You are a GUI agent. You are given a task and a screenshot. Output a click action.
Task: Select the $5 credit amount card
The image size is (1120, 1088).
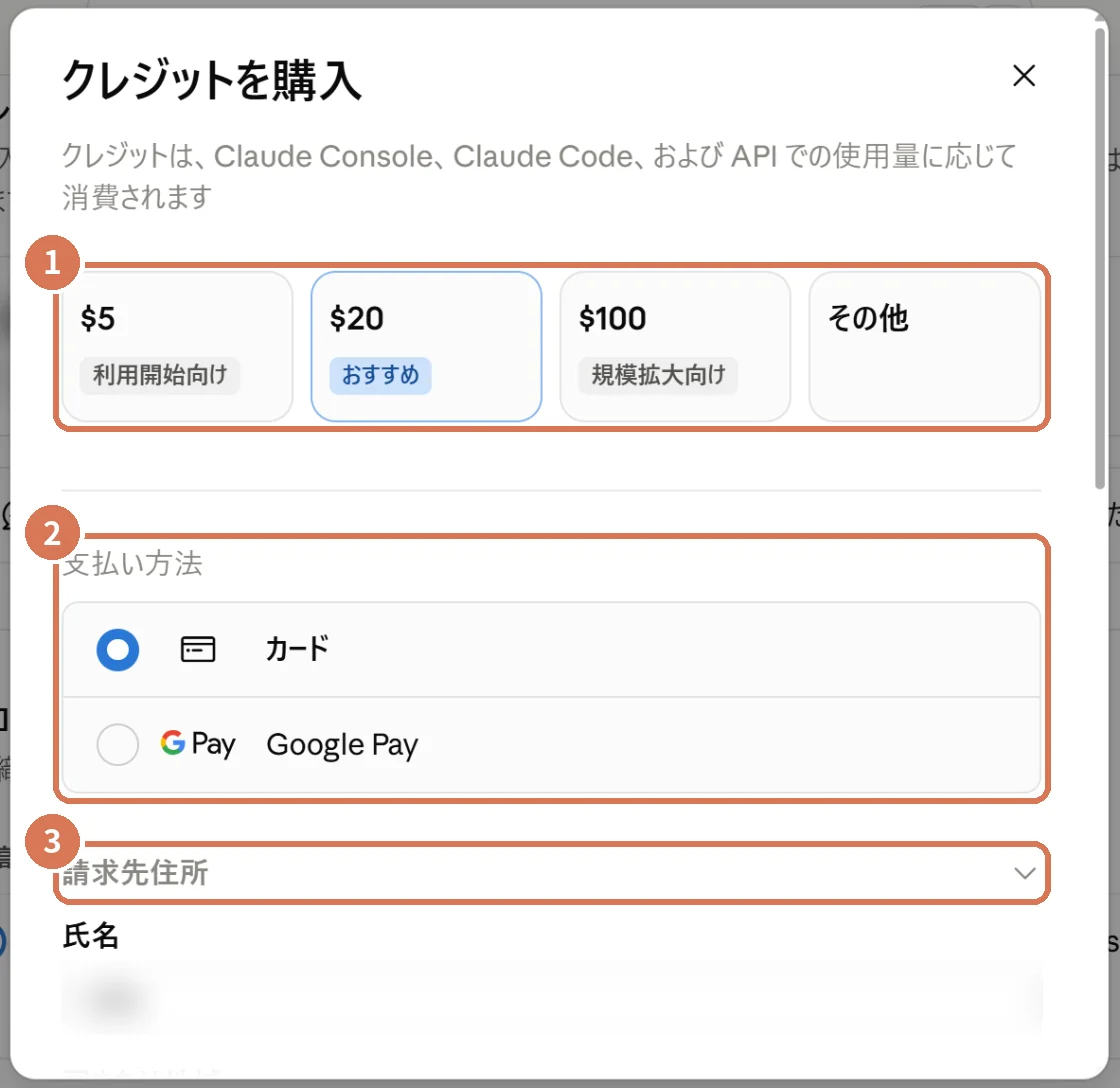coord(177,346)
